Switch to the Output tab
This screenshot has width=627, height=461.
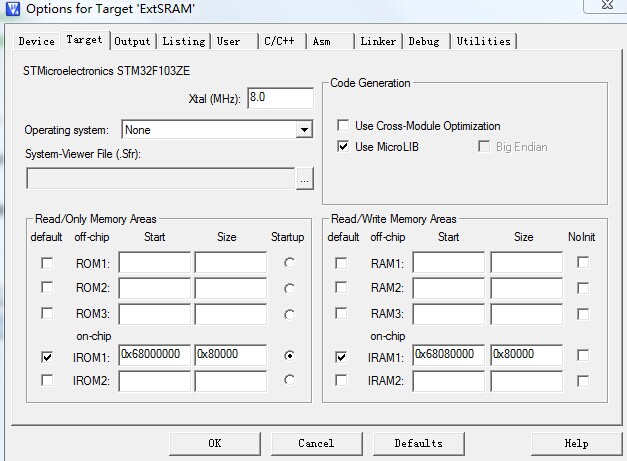132,41
